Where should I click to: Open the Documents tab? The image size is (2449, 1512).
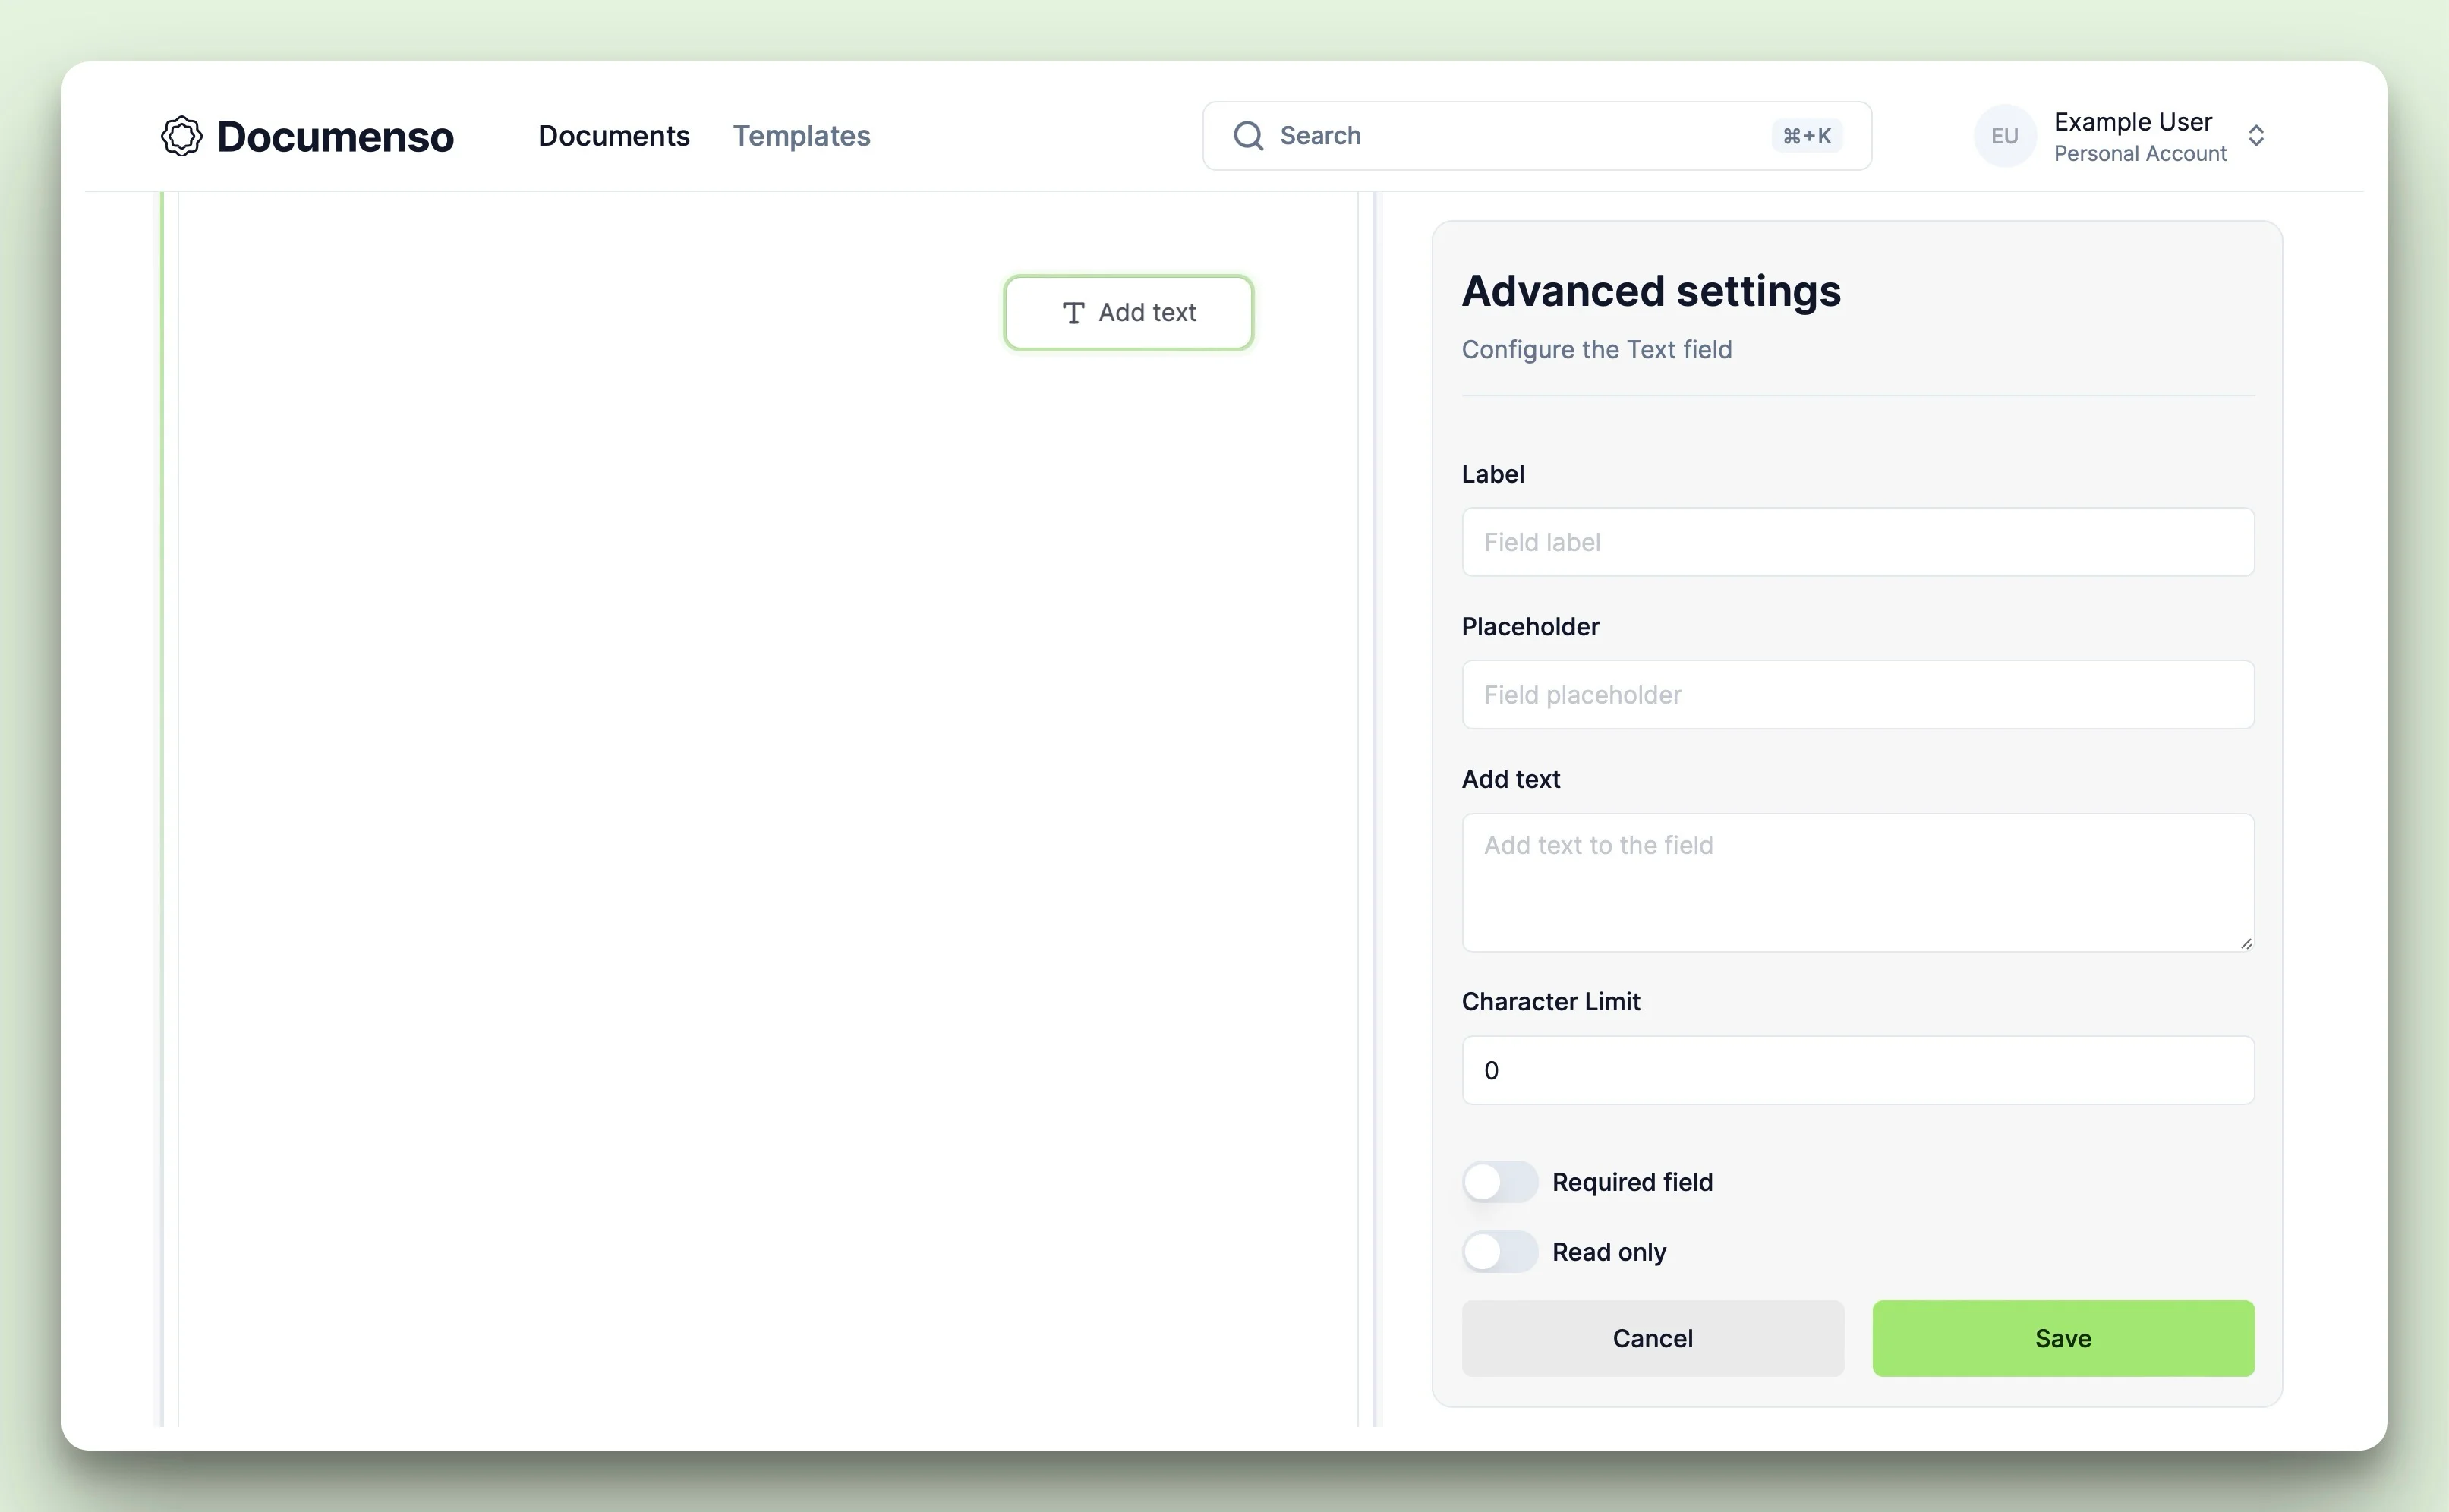tap(613, 136)
